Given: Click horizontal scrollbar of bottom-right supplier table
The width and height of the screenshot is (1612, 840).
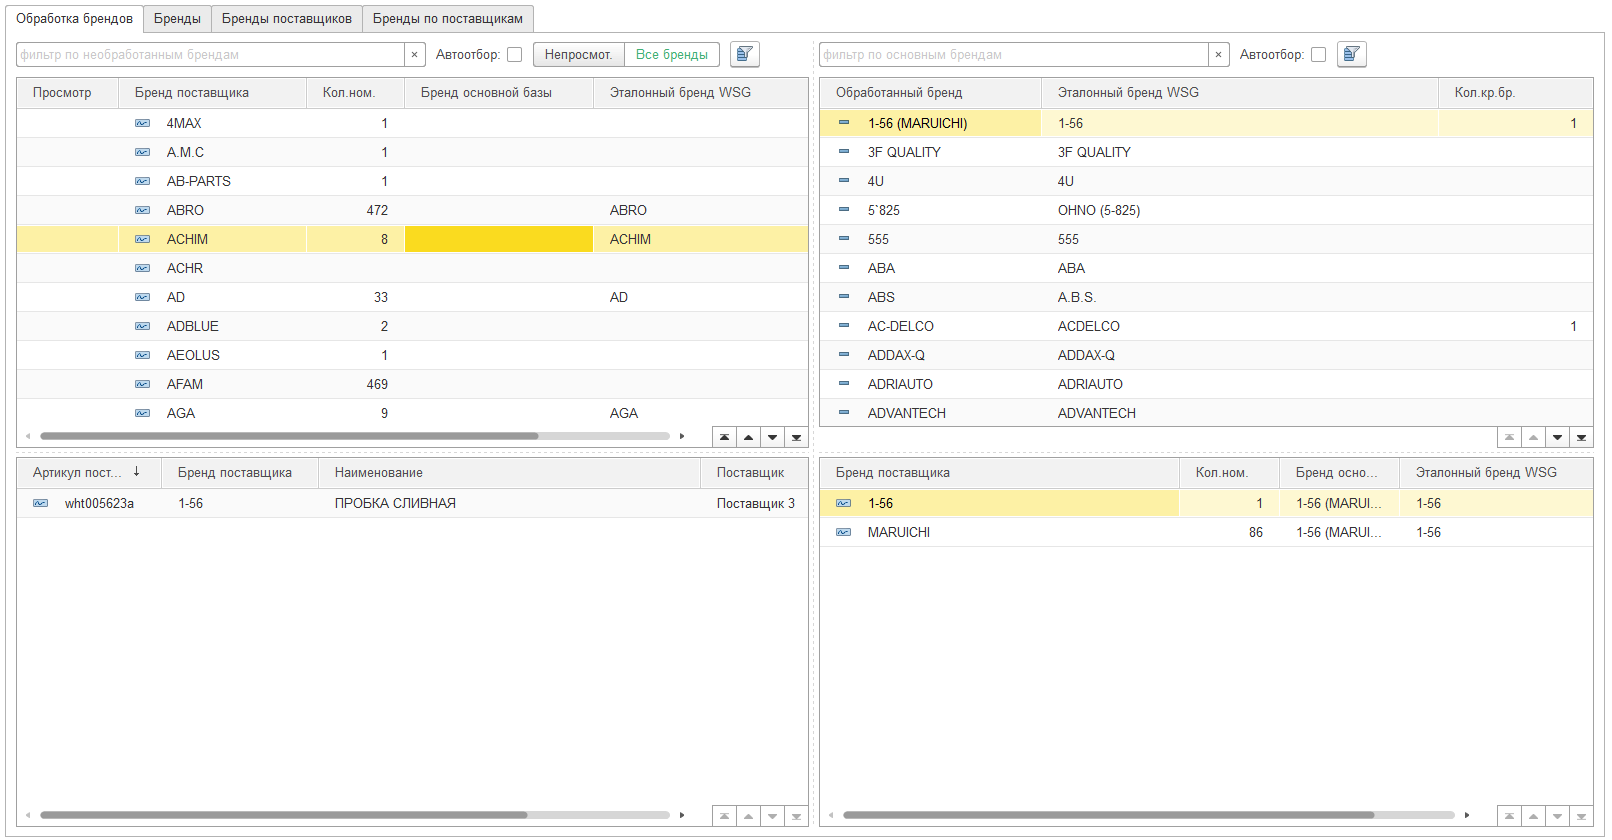Looking at the screenshot, I should [x=1108, y=815].
